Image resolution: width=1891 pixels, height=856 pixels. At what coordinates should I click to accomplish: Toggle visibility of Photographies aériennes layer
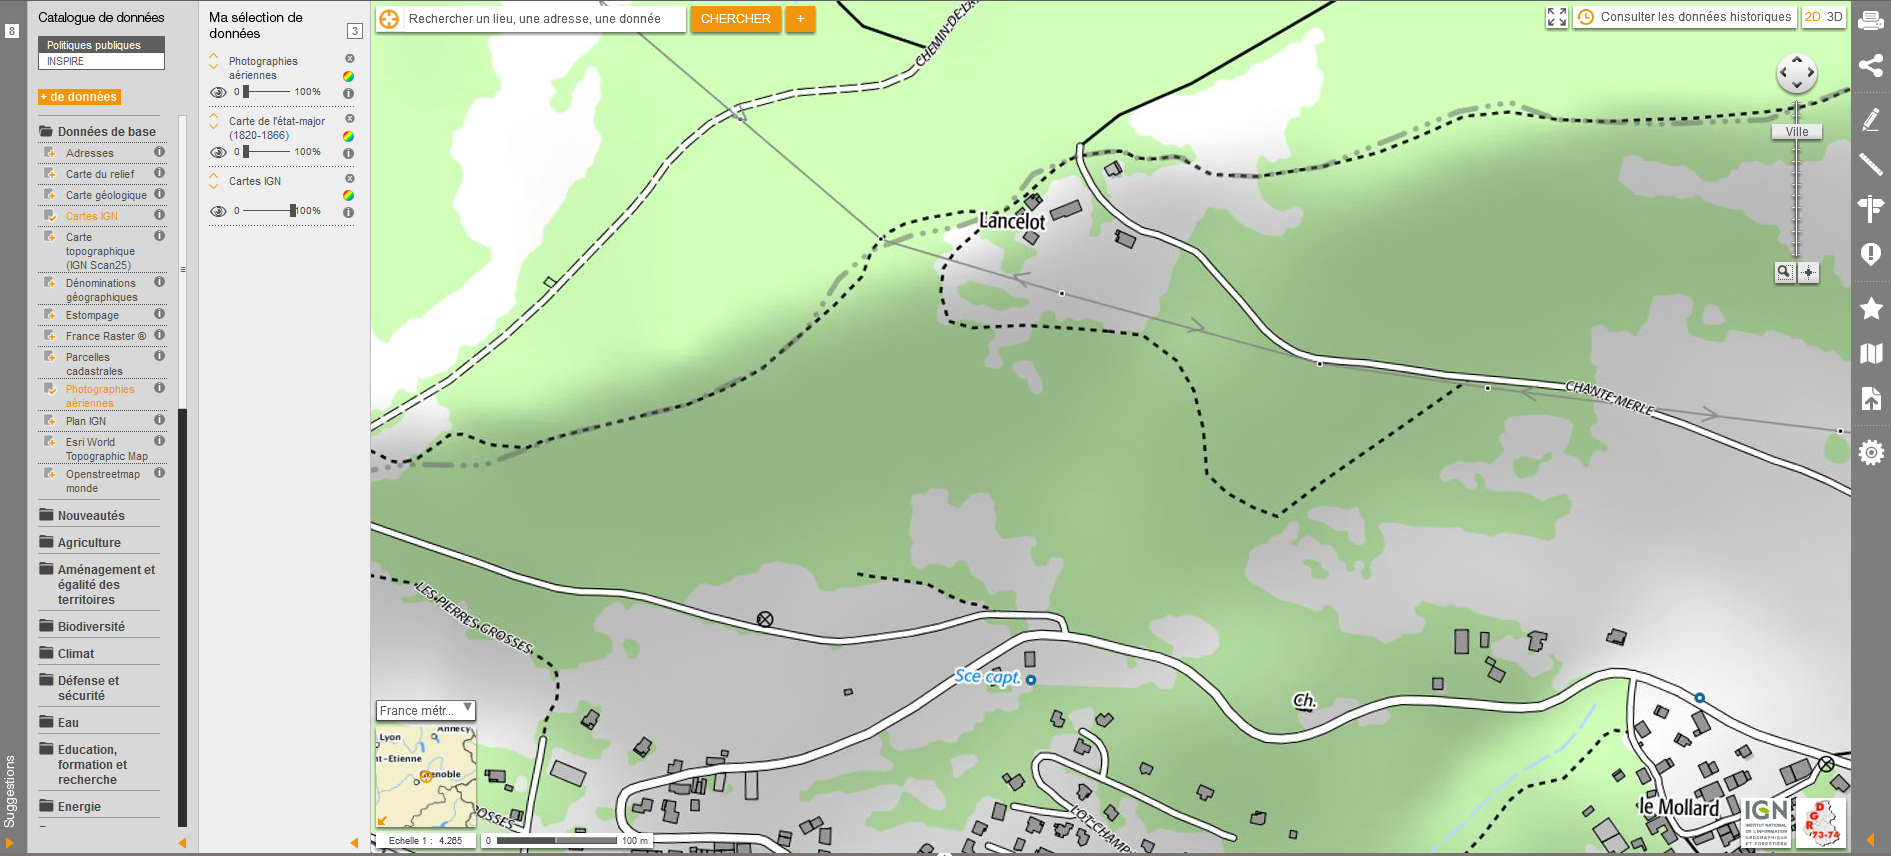pyautogui.click(x=218, y=92)
